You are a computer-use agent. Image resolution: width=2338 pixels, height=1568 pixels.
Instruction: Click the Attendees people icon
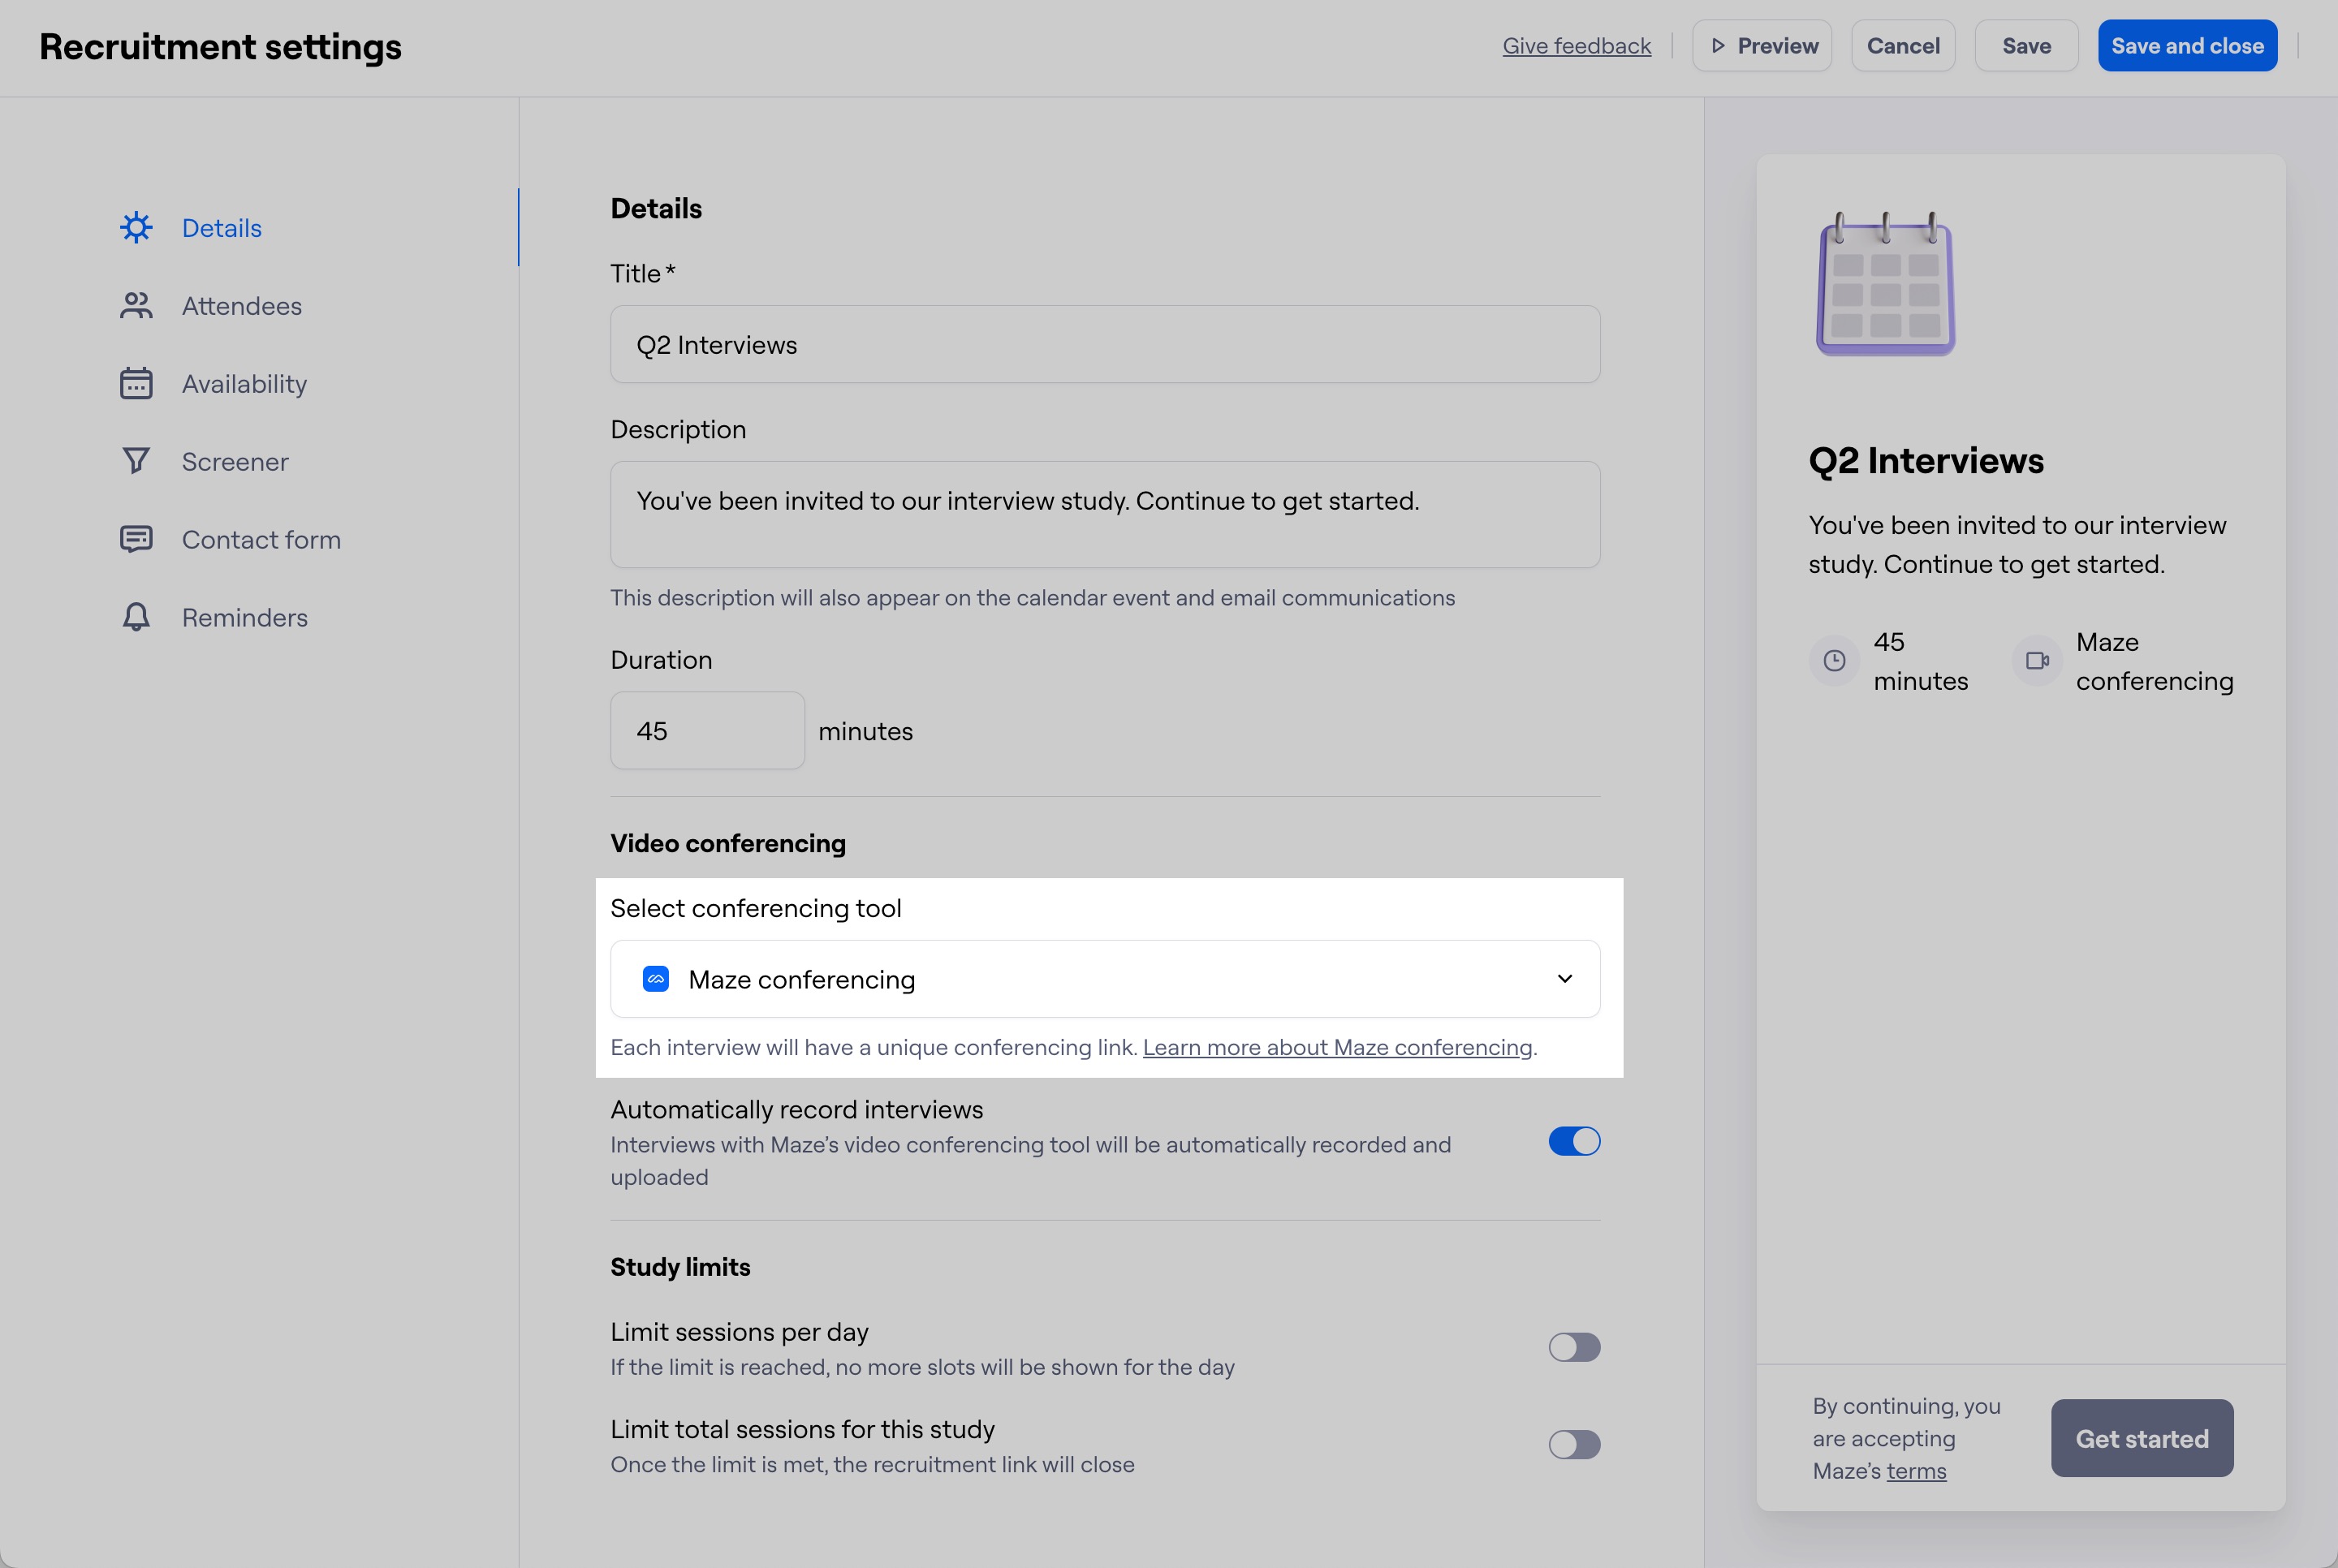tap(136, 306)
